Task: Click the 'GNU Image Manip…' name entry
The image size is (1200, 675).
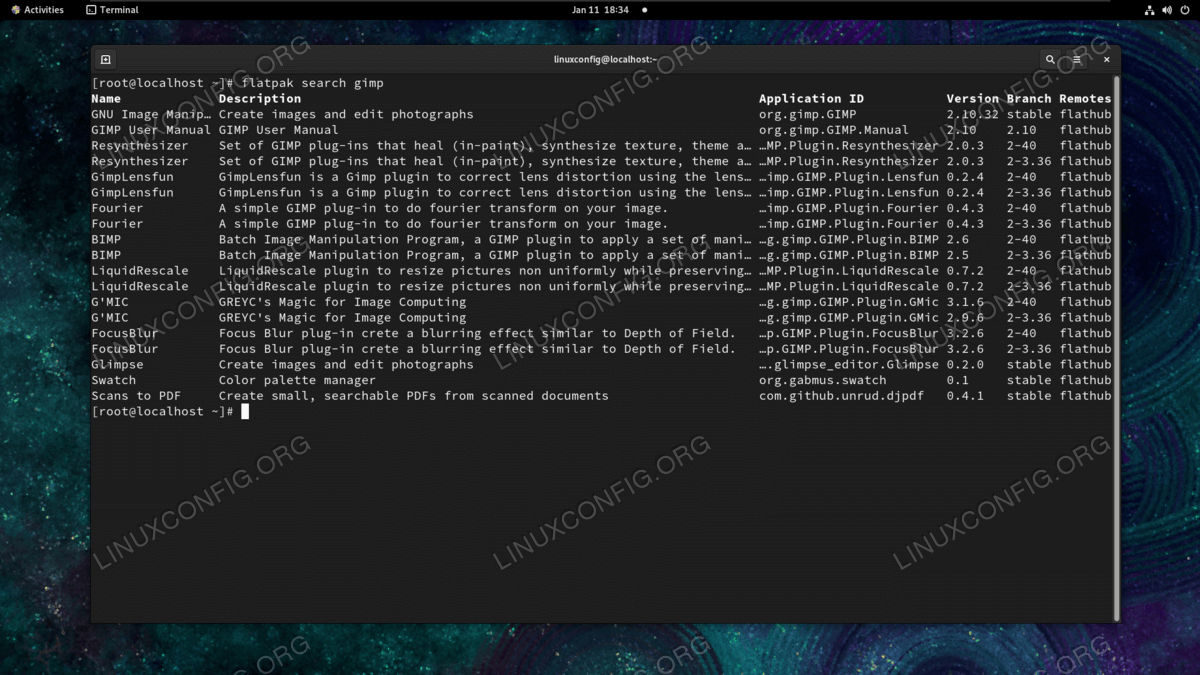Action: [151, 114]
